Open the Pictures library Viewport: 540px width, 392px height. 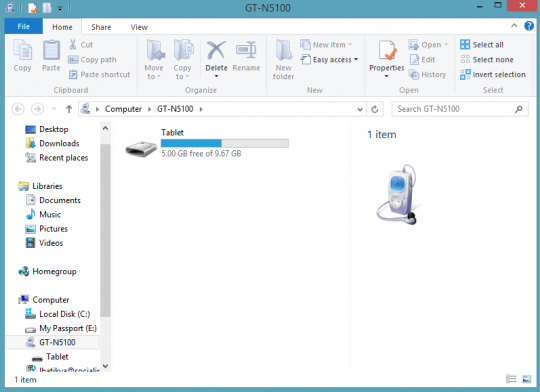pos(46,229)
